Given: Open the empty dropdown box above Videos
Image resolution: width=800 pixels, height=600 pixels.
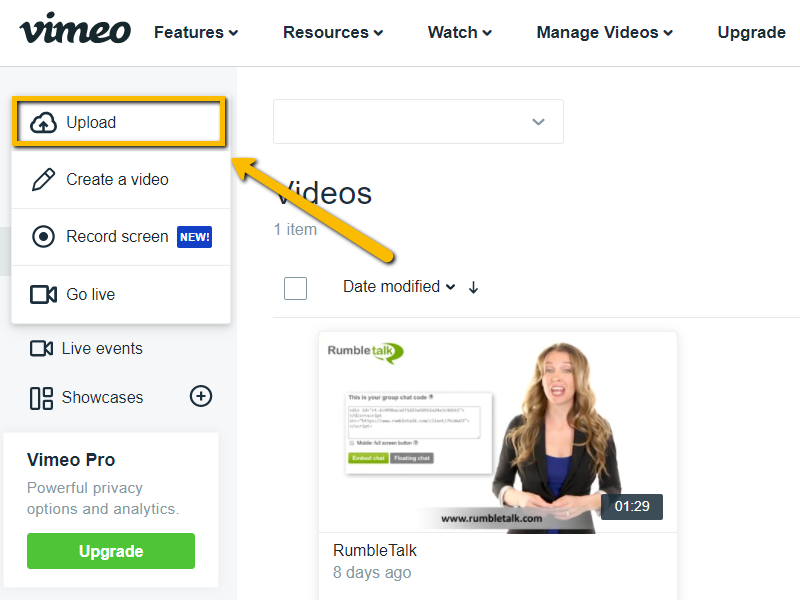Looking at the screenshot, I should [418, 121].
